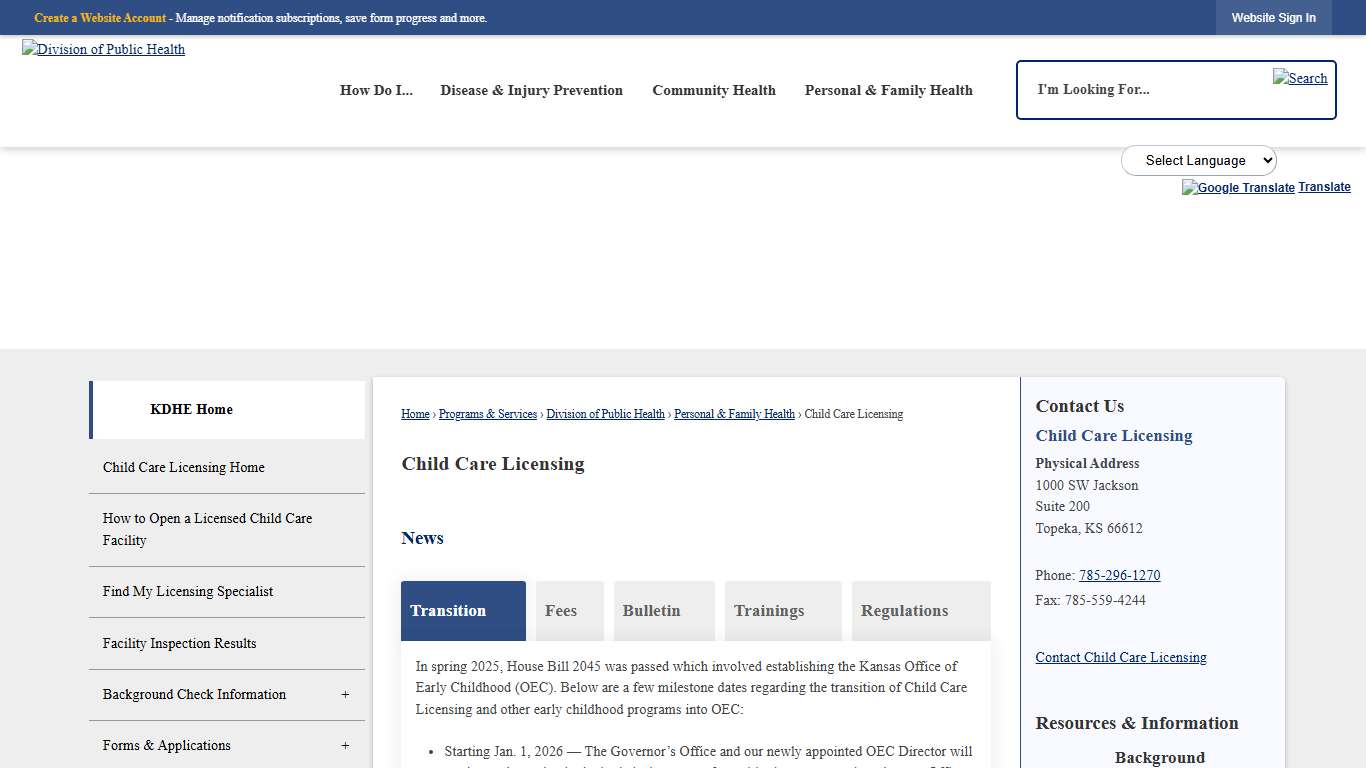Click the Translate link
1366x768 pixels.
click(1324, 186)
